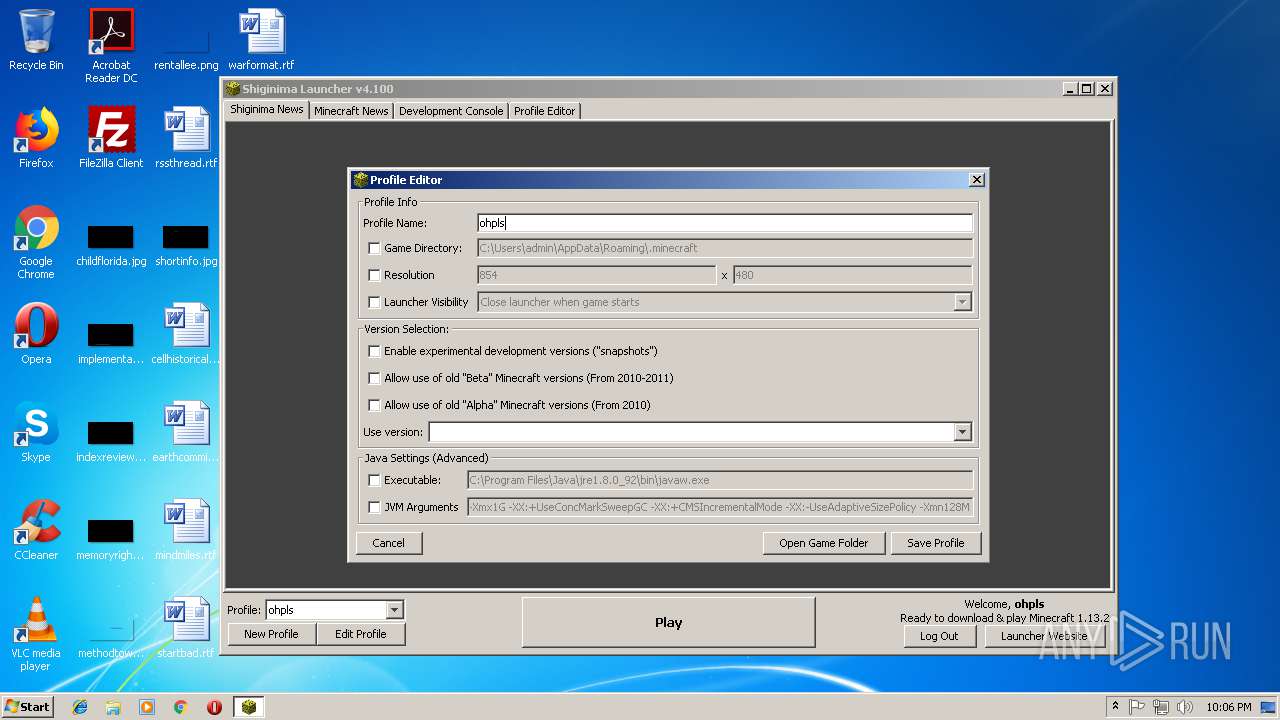The width and height of the screenshot is (1280, 720).
Task: Open Internet Explorer from the taskbar
Action: (x=80, y=707)
